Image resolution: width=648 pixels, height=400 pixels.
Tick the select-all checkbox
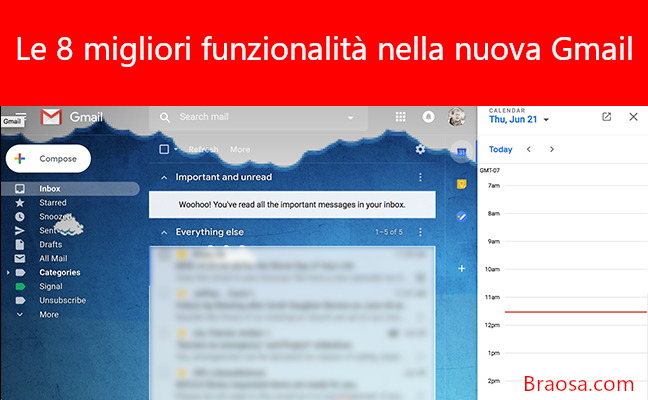tap(164, 149)
